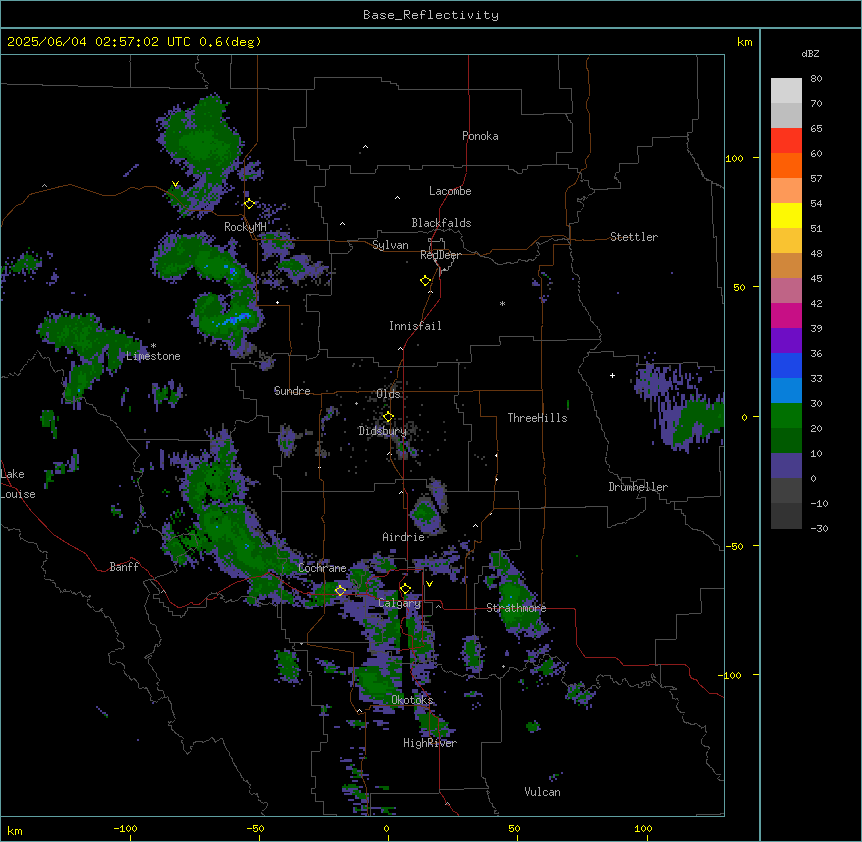Screen dimensions: 862x842
Task: Click the asterisk marker above Limestone label
Action: click(153, 346)
